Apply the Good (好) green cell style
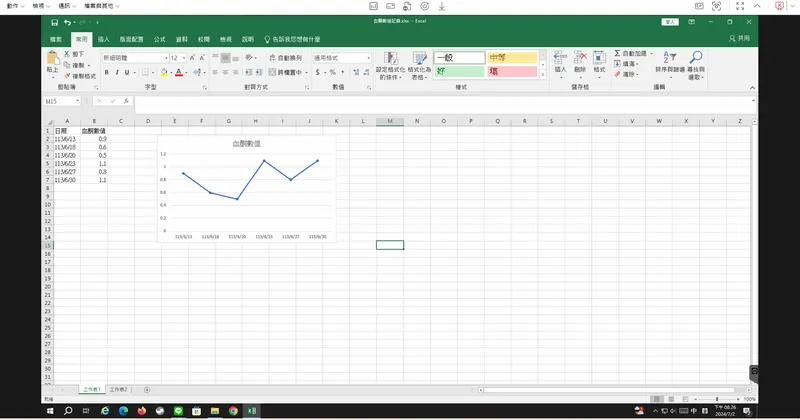The width and height of the screenshot is (800, 420). click(459, 71)
